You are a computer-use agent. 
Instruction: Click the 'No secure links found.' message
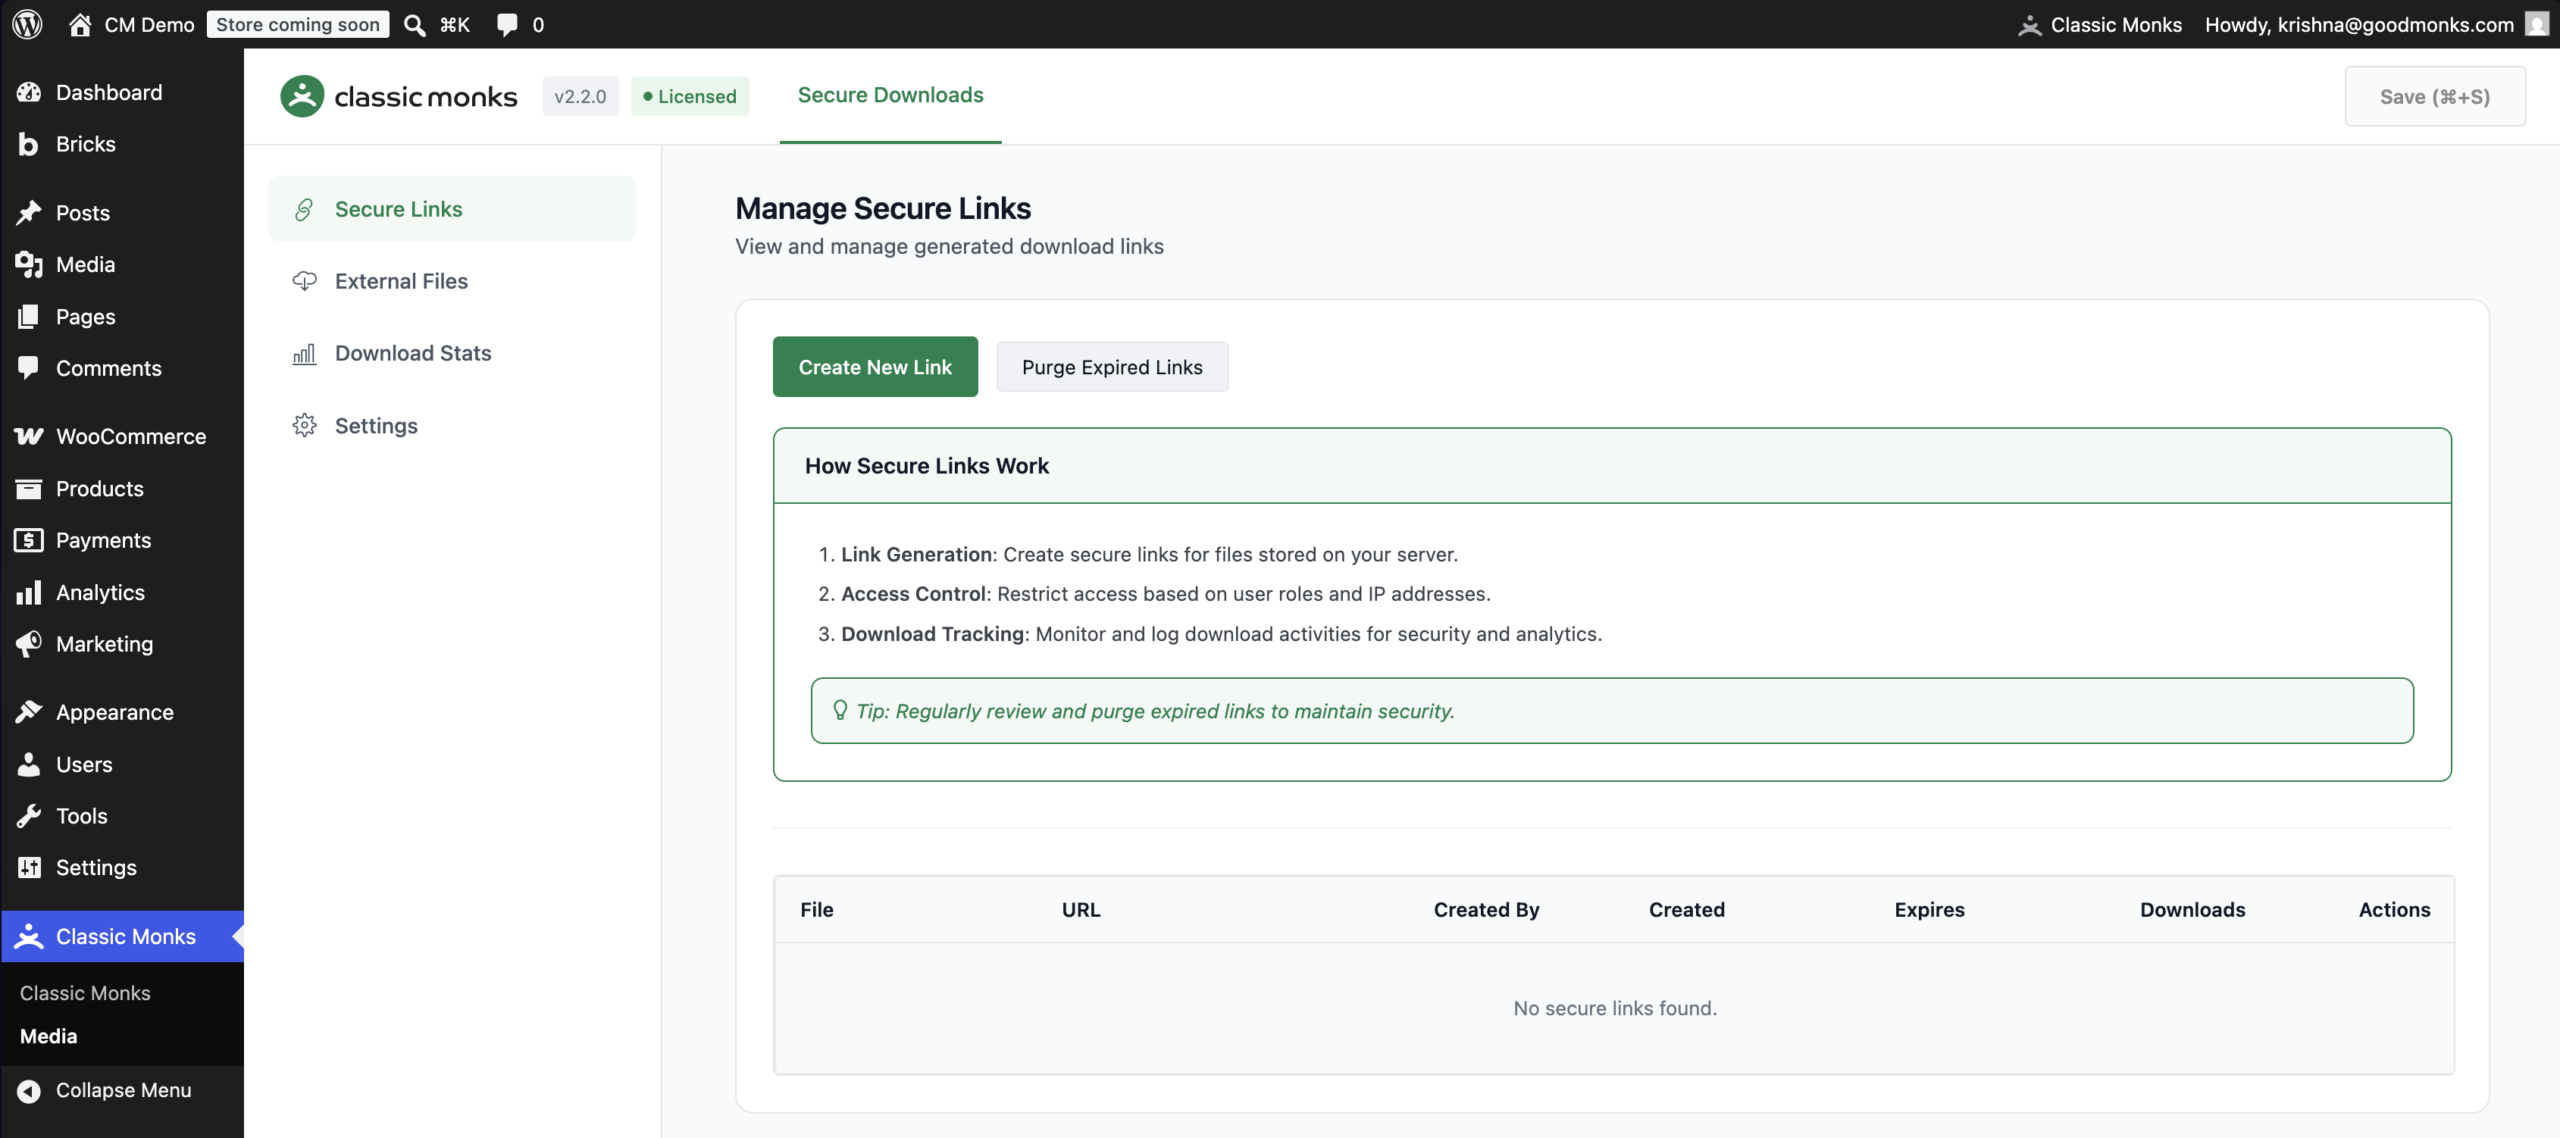click(1615, 1008)
